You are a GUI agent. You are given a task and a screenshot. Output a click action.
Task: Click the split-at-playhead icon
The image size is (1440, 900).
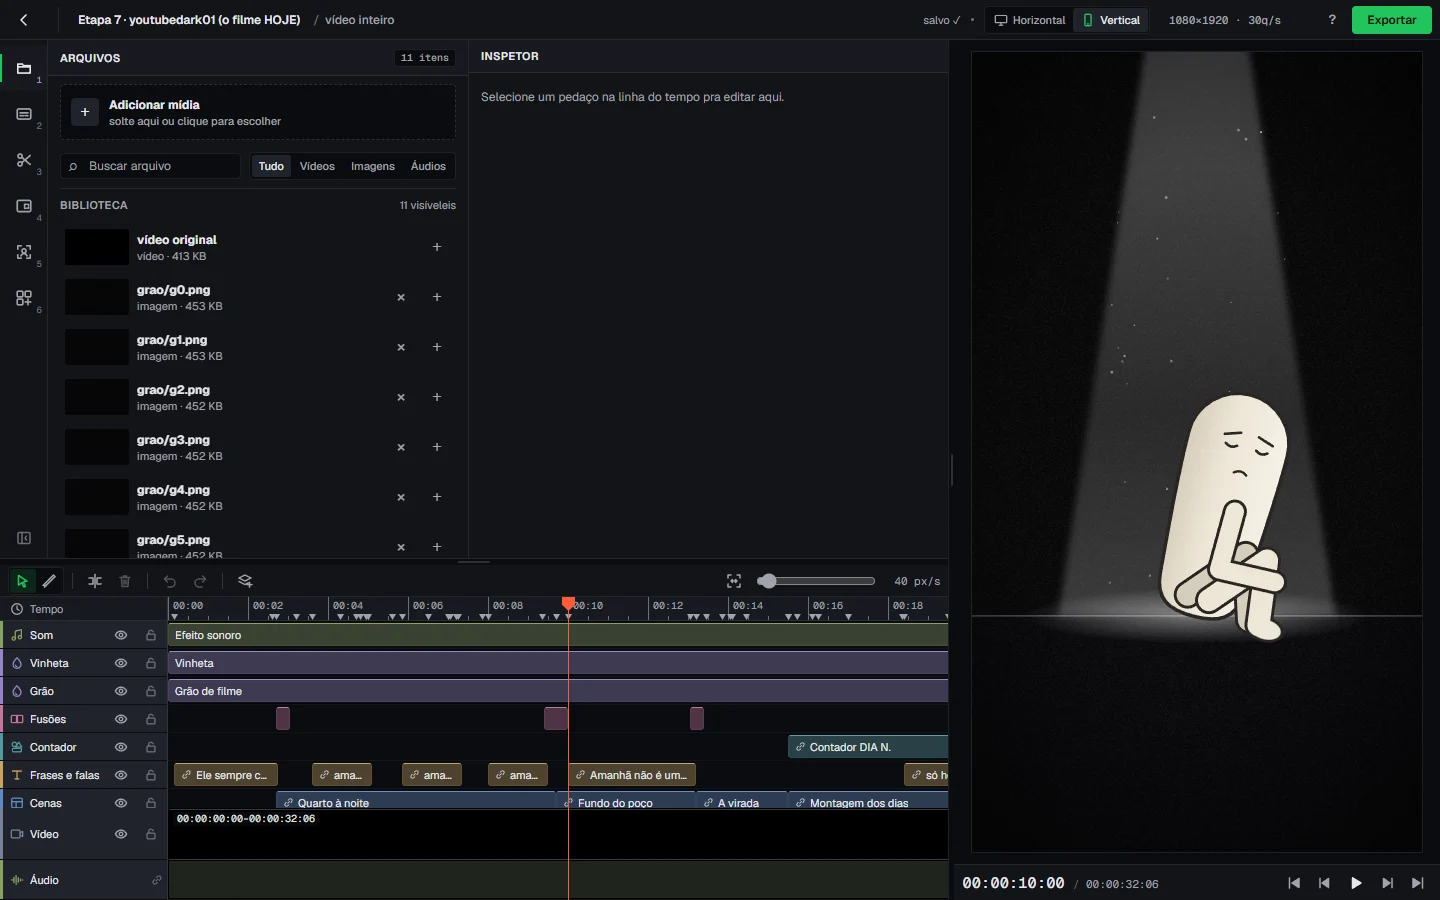(x=95, y=581)
